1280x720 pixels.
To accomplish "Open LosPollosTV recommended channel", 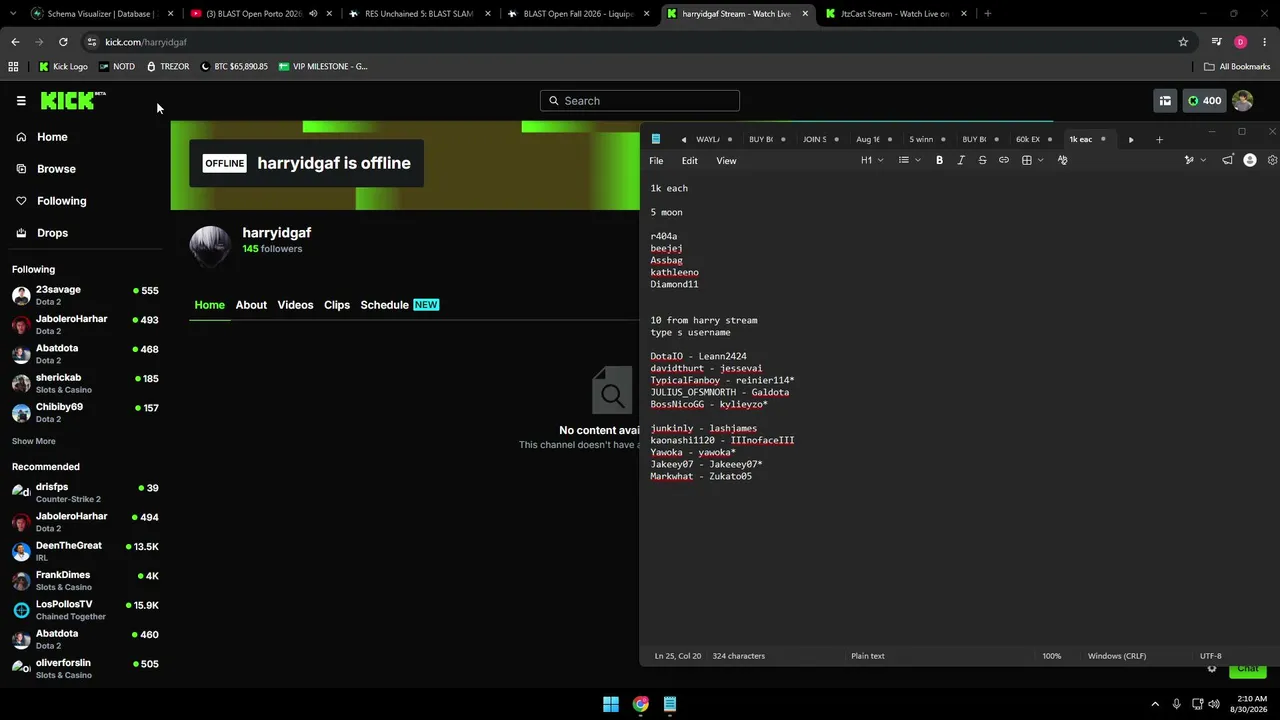I will (85, 610).
